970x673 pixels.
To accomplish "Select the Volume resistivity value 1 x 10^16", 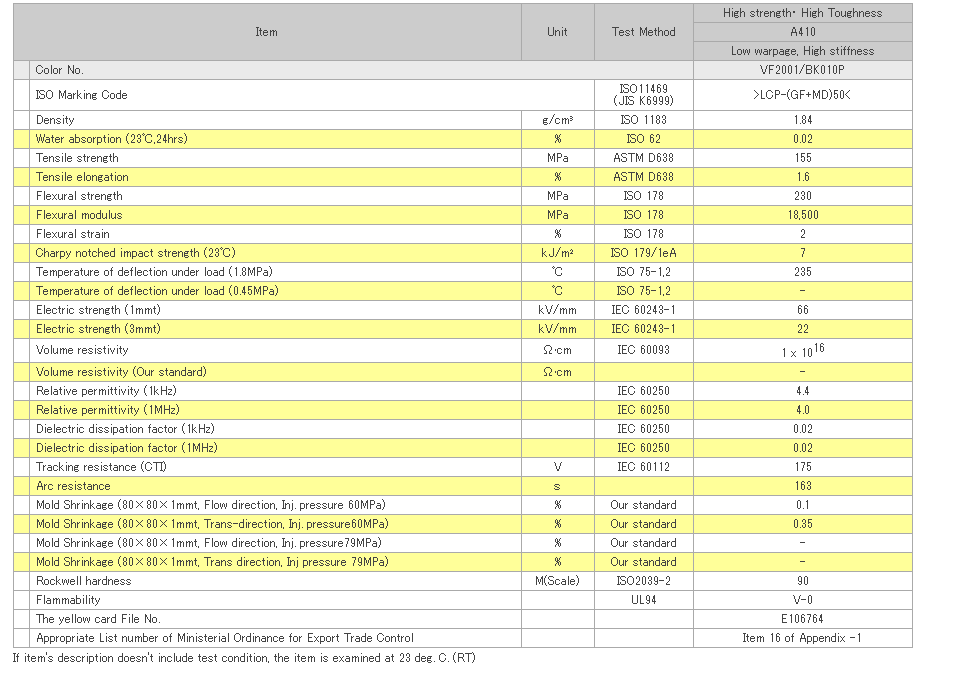I will [802, 351].
